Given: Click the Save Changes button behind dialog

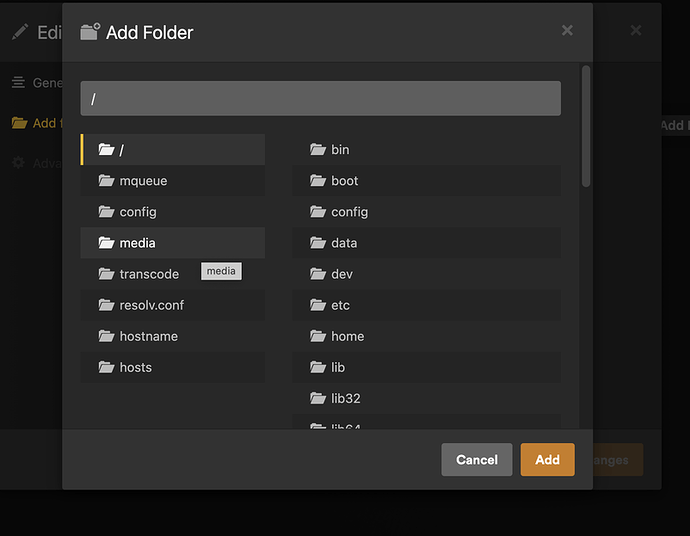Looking at the screenshot, I should (x=618, y=460).
